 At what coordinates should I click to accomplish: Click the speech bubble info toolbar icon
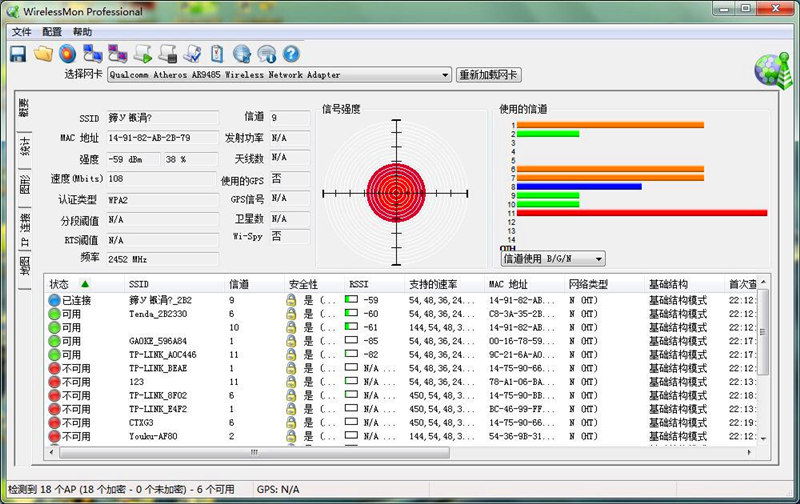coord(266,54)
